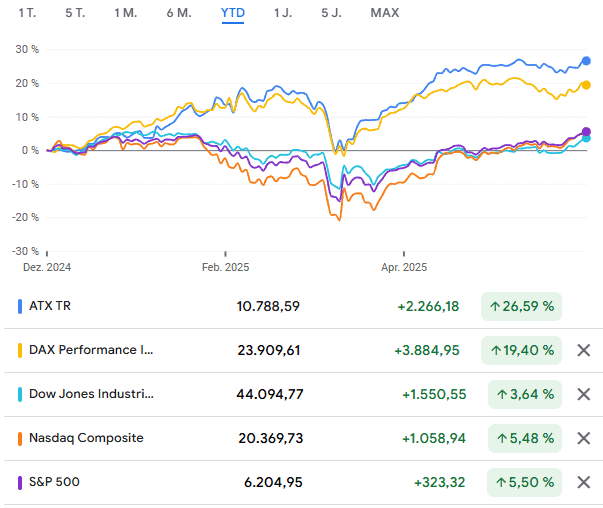603x508 pixels.
Task: Remove Nasdaq Composite from comparison
Action: click(x=584, y=438)
